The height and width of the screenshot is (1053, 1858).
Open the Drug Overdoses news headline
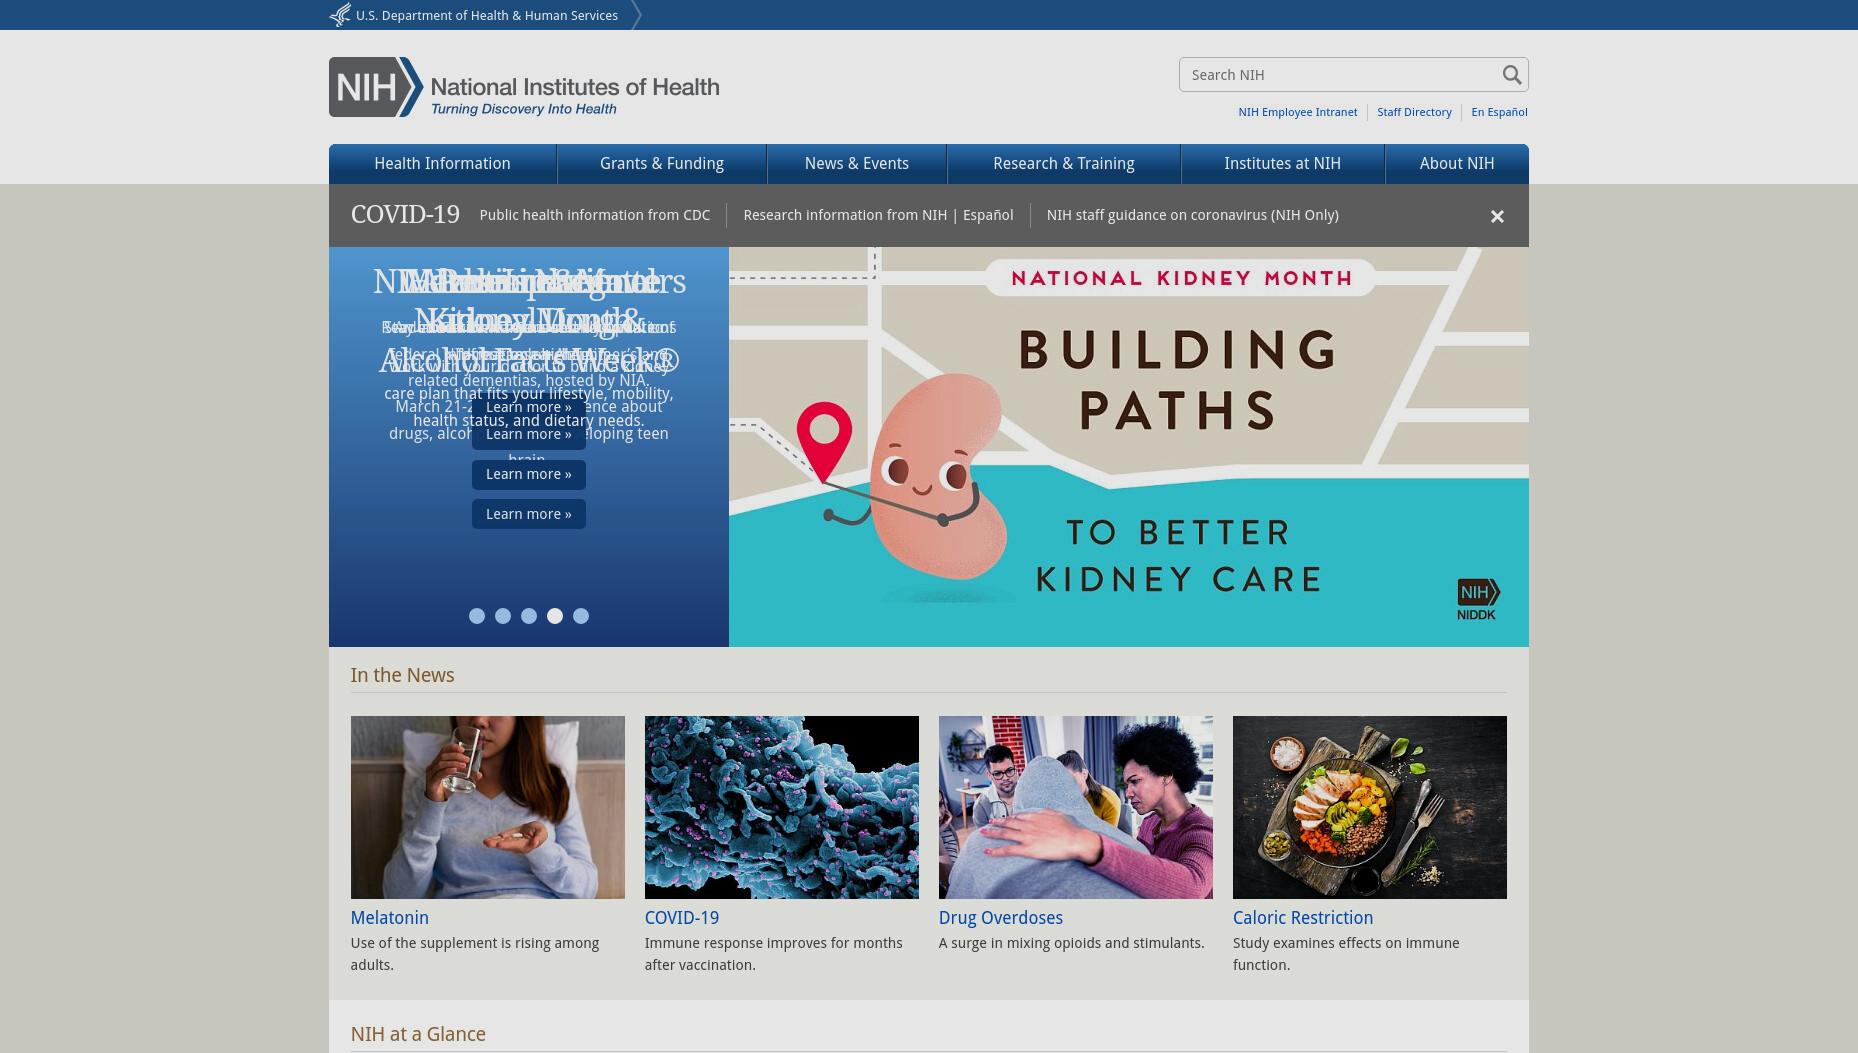1001,918
